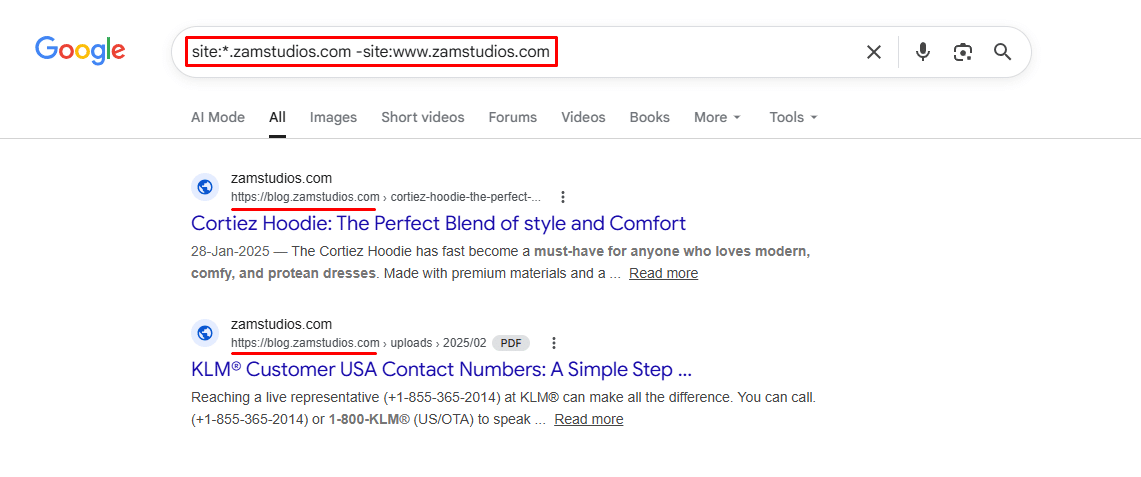The height and width of the screenshot is (477, 1141).
Task: Click the PDF badge on KLM result
Action: pos(511,342)
